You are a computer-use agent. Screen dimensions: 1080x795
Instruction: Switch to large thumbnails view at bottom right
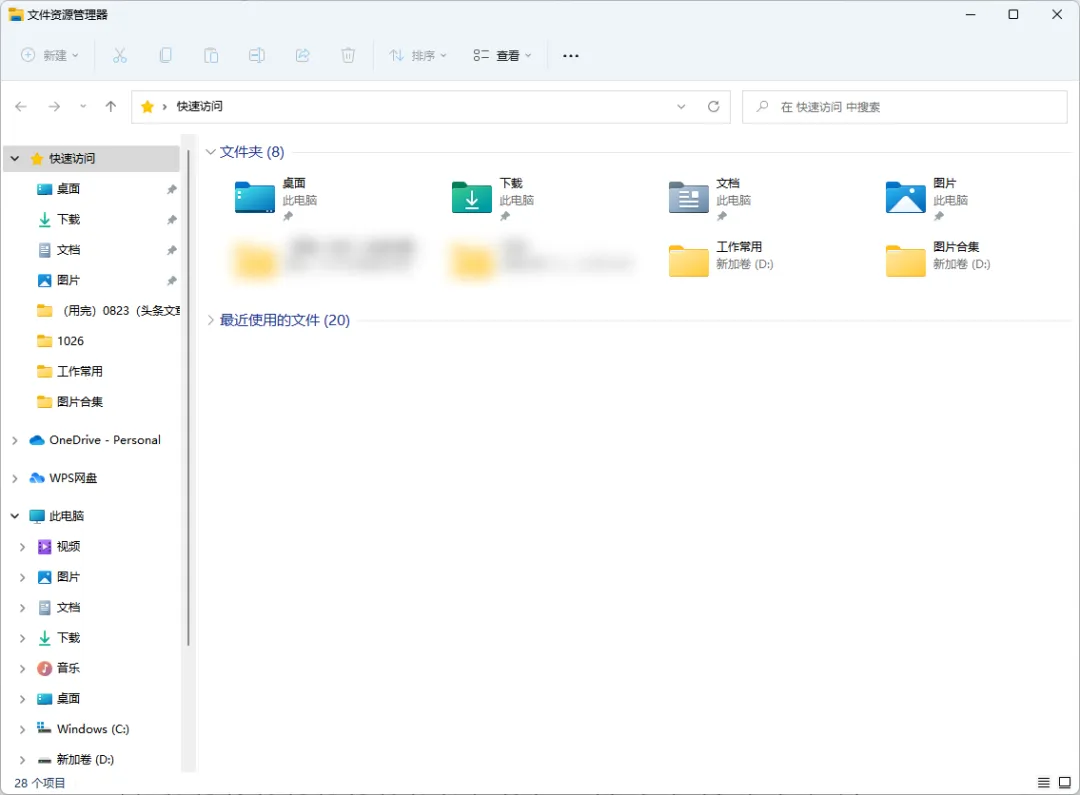1062,781
